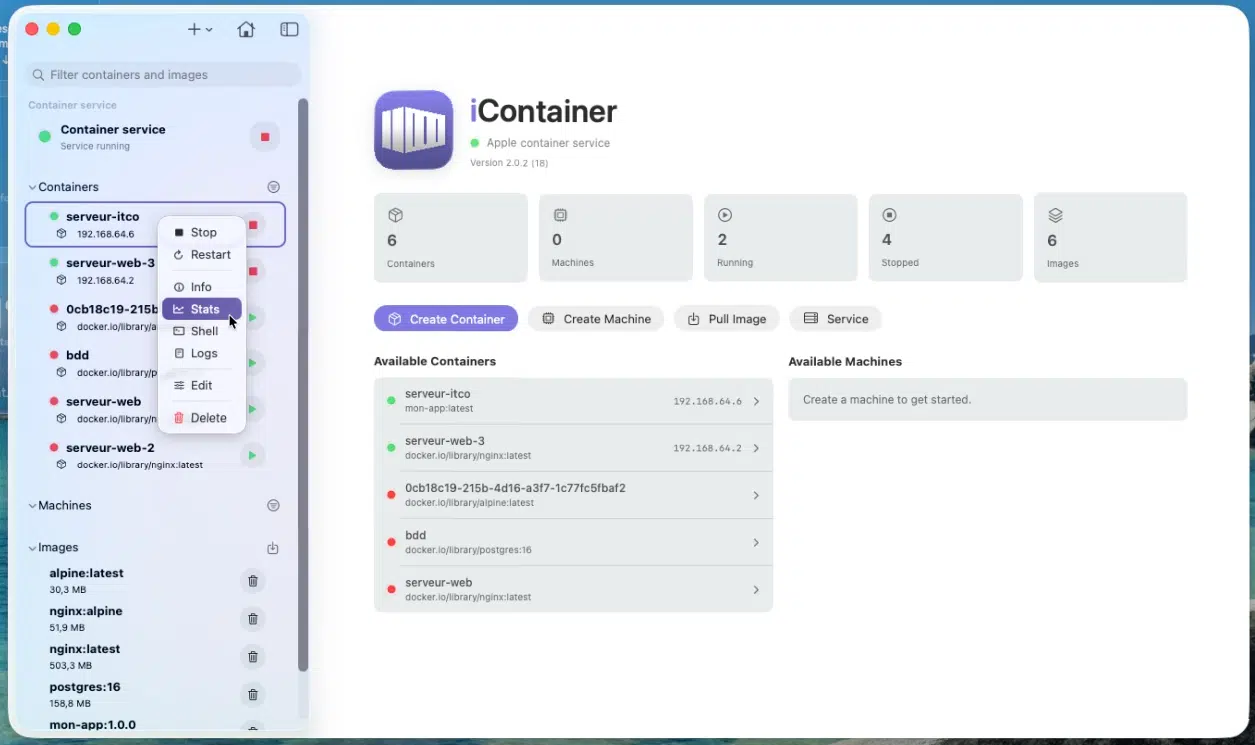Open the Containers count card
This screenshot has width=1255, height=745.
tap(451, 238)
